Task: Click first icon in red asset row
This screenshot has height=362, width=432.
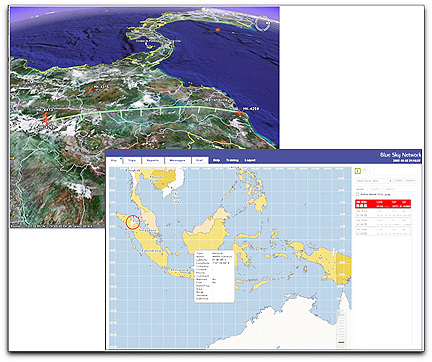Action: (x=358, y=206)
